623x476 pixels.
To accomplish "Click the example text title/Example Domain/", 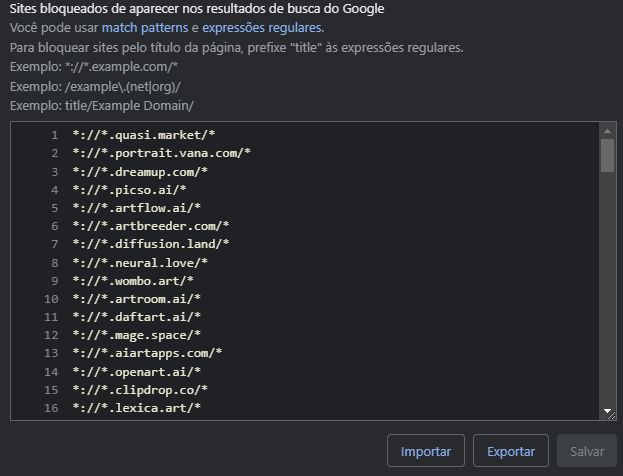I will click(x=129, y=106).
